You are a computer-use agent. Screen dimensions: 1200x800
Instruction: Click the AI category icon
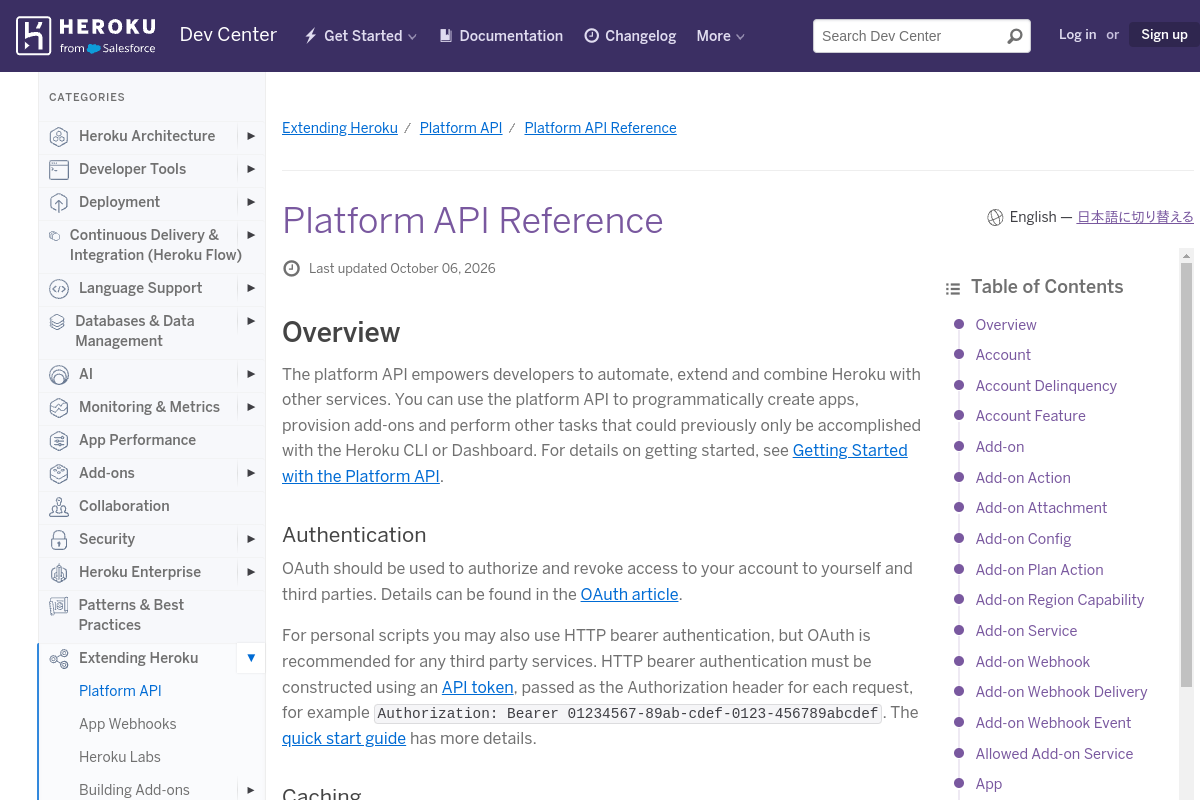59,375
